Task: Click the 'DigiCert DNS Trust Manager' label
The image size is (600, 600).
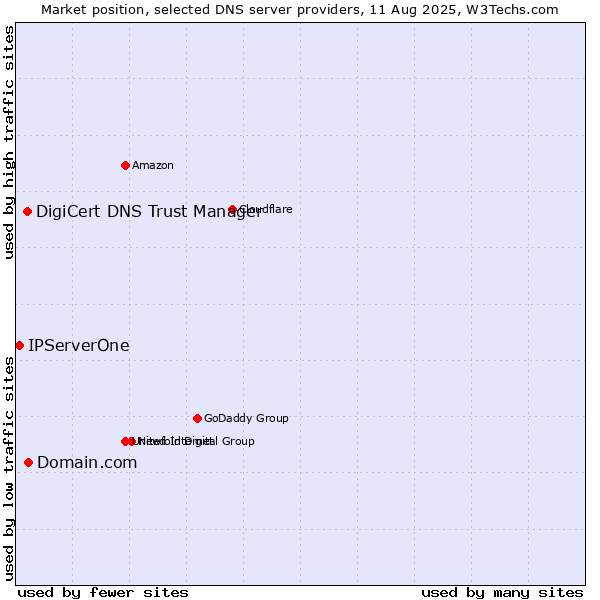Action: pos(149,212)
